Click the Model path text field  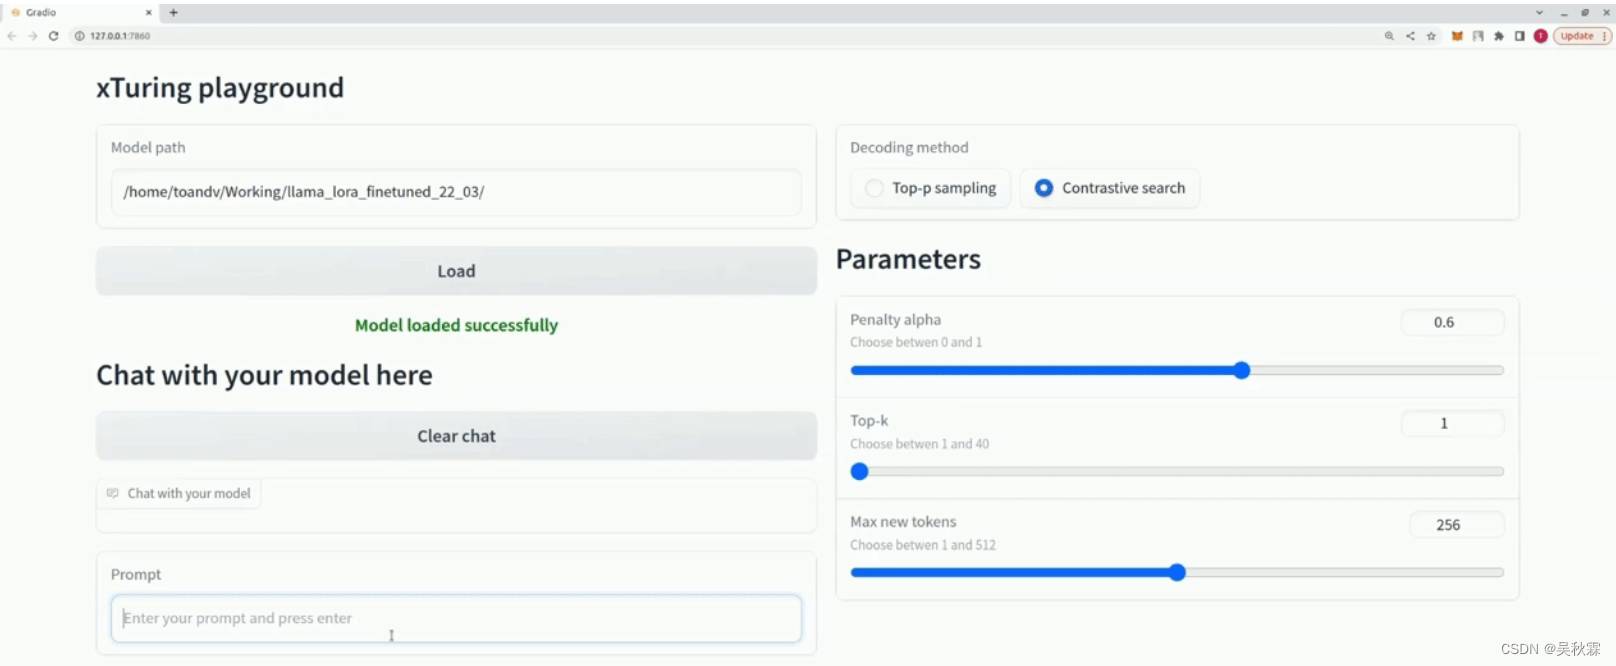point(456,192)
